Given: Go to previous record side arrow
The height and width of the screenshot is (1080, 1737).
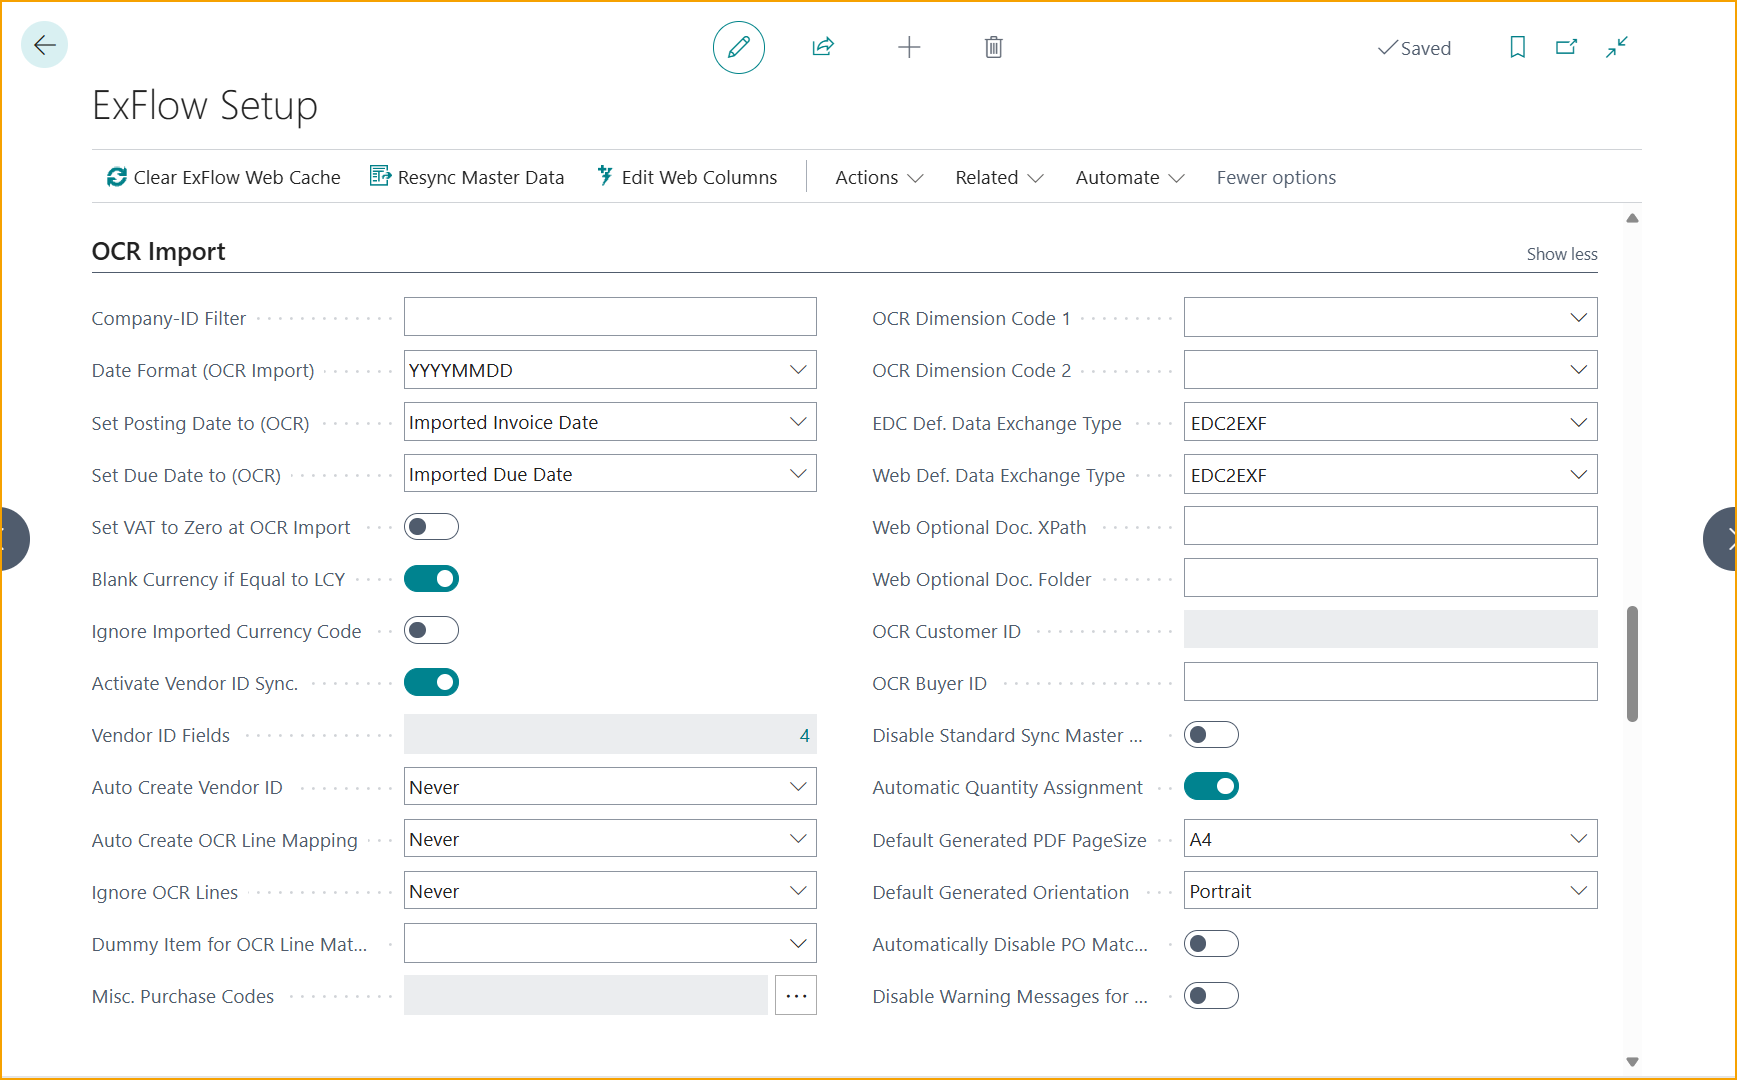Looking at the screenshot, I should pyautogui.click(x=14, y=539).
